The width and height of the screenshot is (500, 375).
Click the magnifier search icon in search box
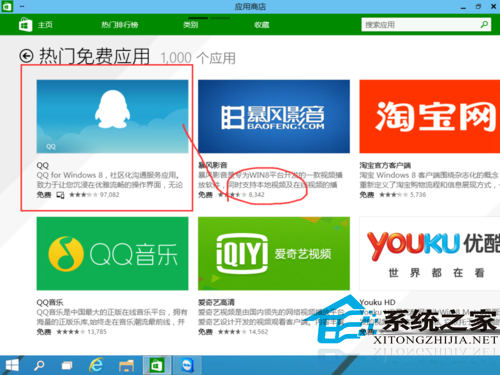pyautogui.click(x=484, y=24)
